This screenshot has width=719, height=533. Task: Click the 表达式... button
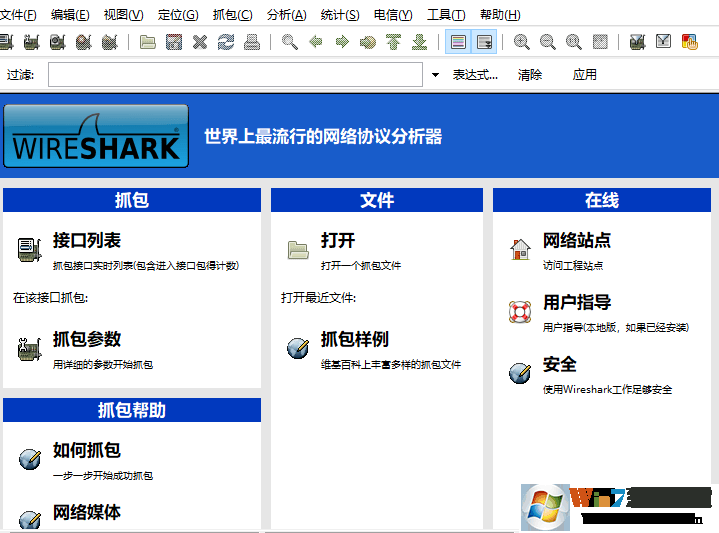click(475, 75)
